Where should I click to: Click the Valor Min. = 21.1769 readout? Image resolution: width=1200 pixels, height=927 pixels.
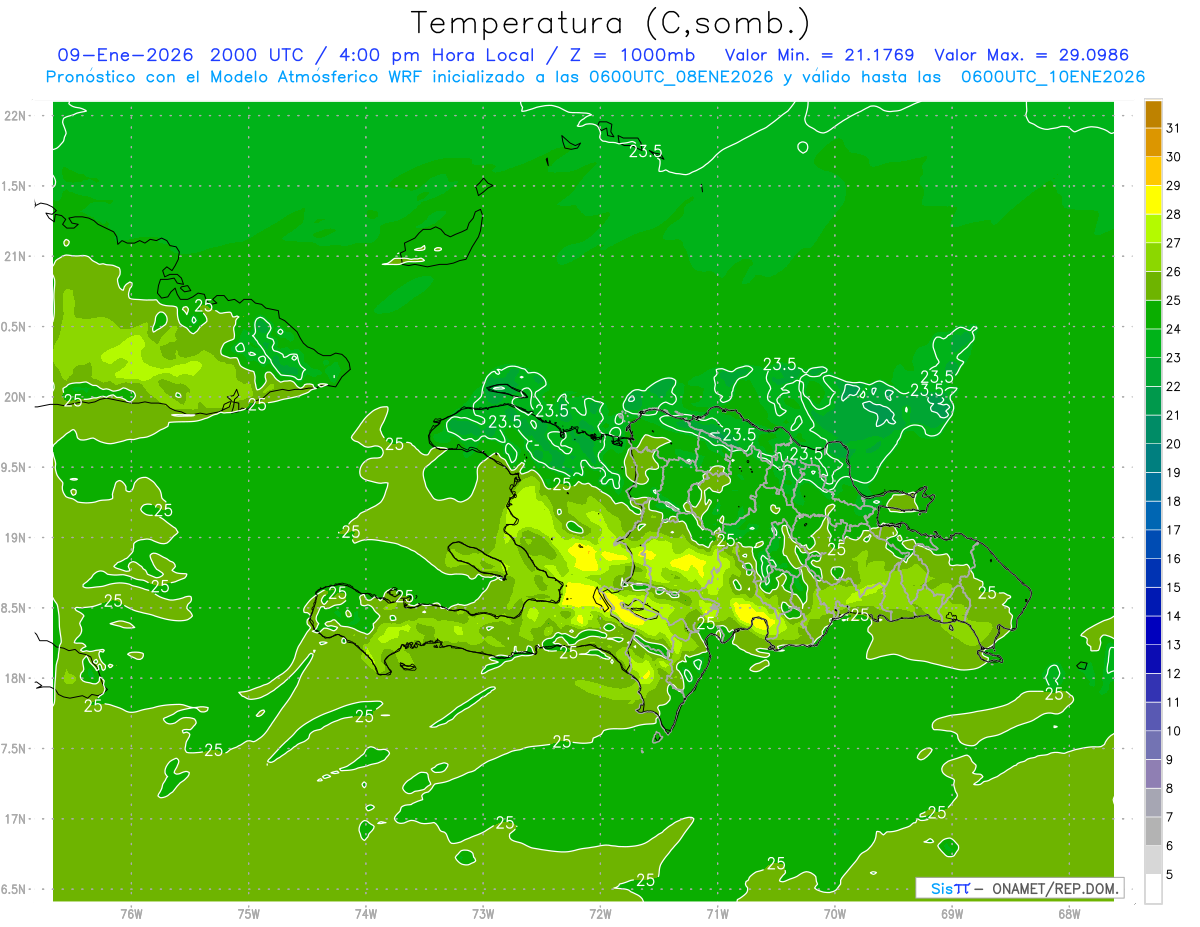[818, 55]
